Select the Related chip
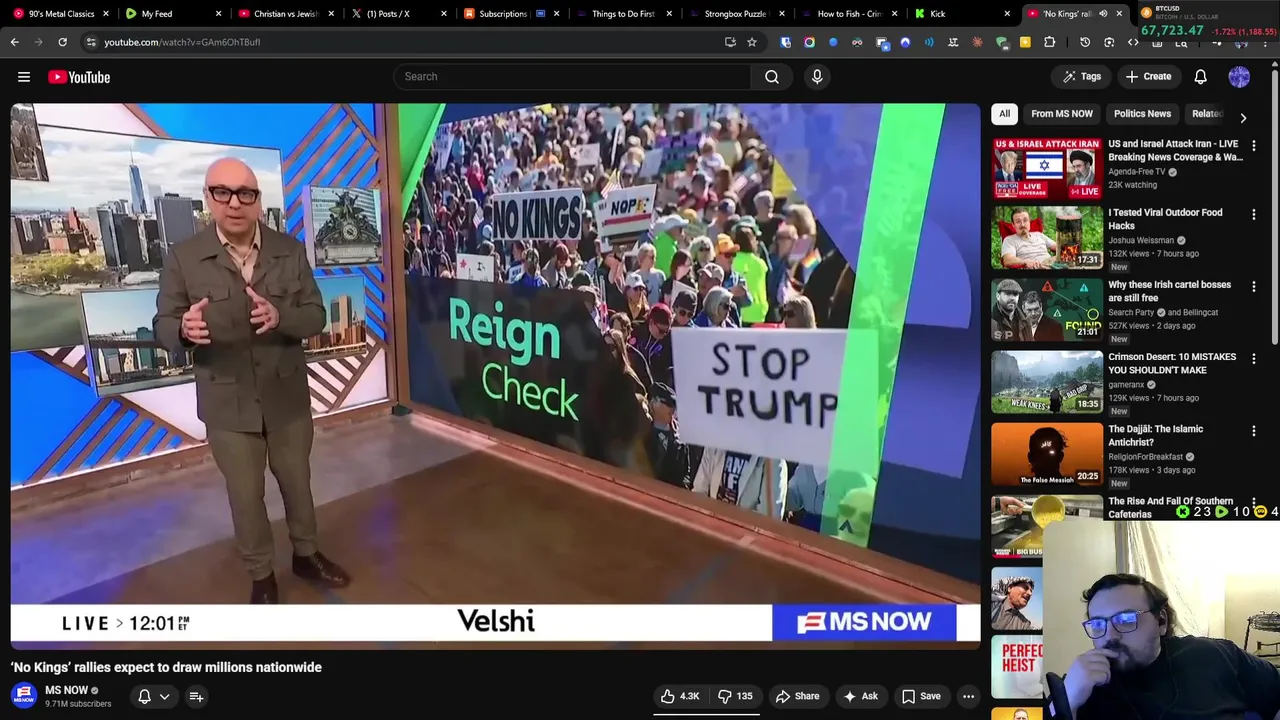 coord(1207,114)
